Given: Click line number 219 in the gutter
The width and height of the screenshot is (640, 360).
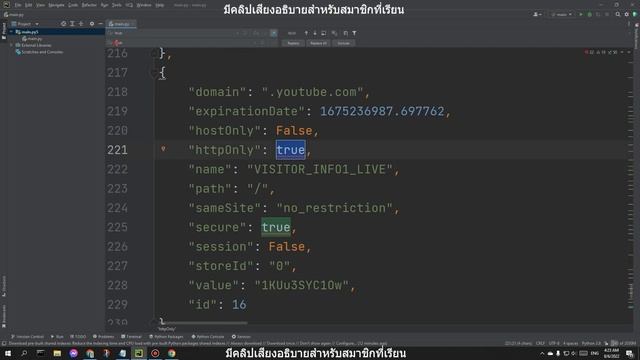Looking at the screenshot, I should tap(118, 111).
